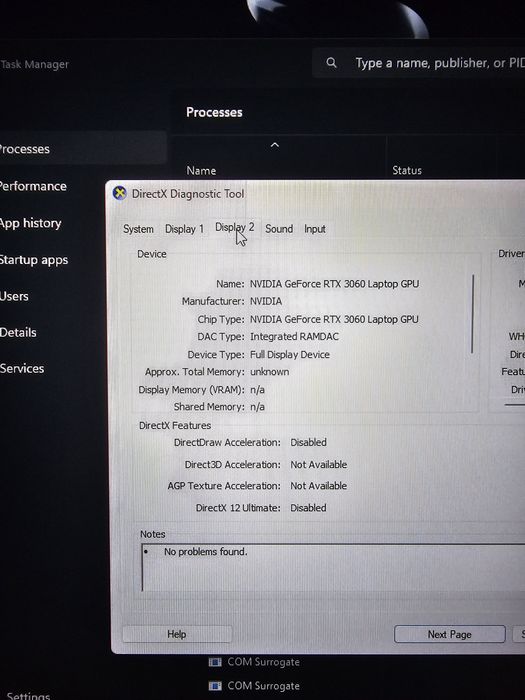Click the Task Manager search magnifier icon
This screenshot has height=700, width=525.
331,62
